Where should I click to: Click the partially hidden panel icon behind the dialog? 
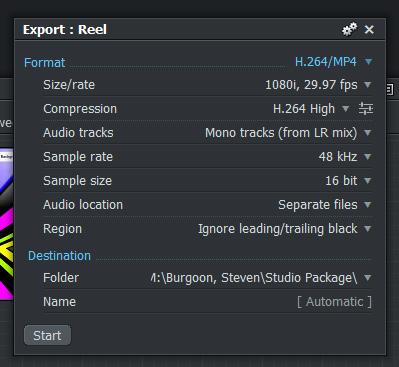tap(390, 89)
